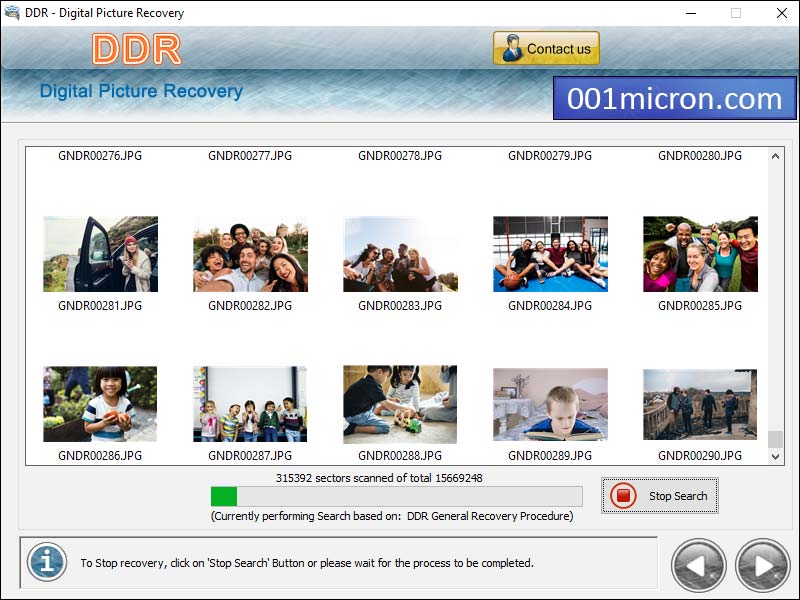Image resolution: width=800 pixels, height=600 pixels.
Task: Click the scrollbar up arrow
Action: pyautogui.click(x=774, y=155)
